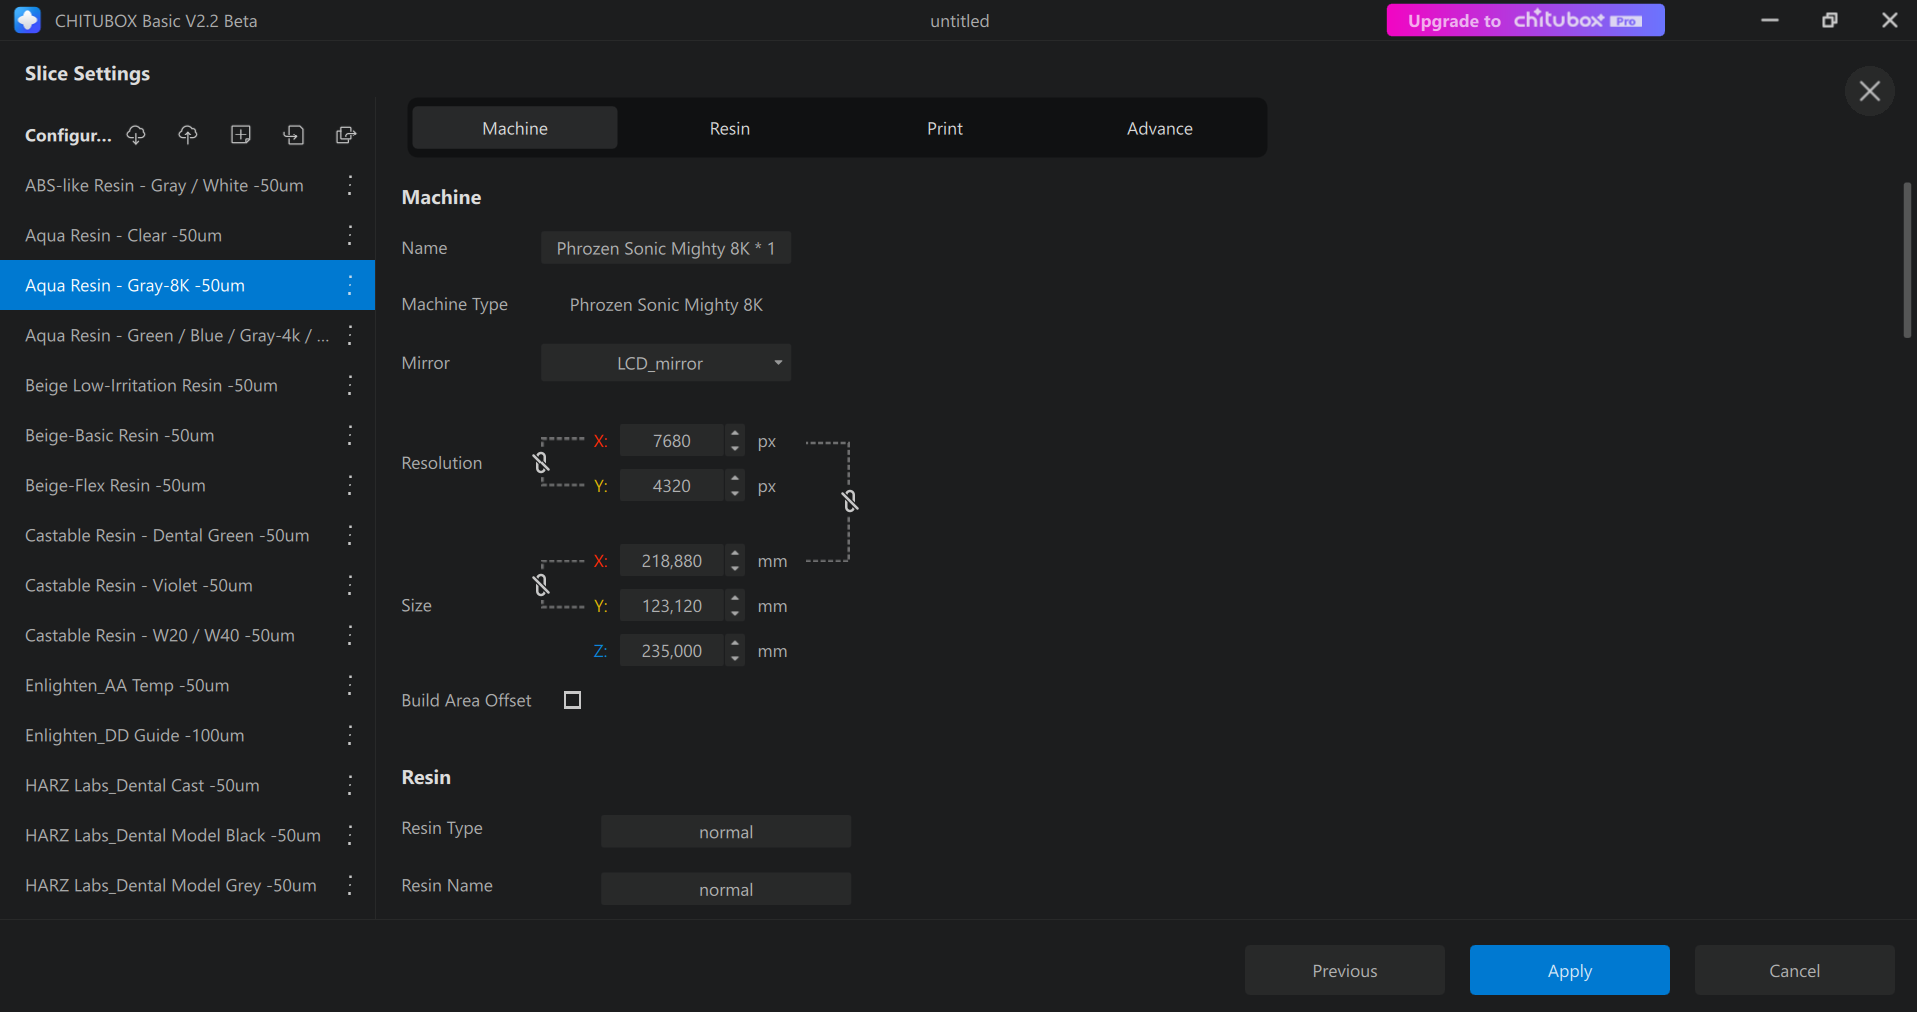
Task: Switch to the Advance tab
Action: (x=1160, y=128)
